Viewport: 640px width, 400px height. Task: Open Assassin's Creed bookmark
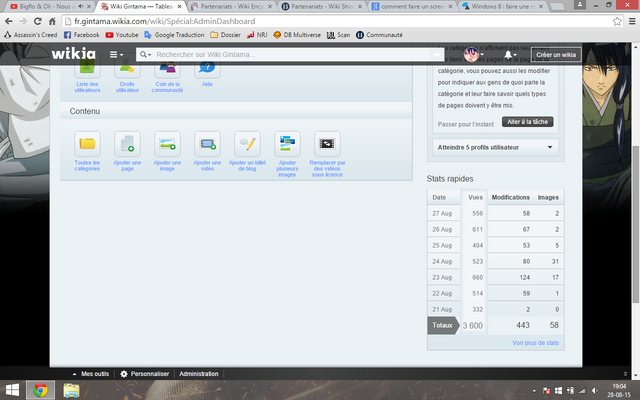[31, 35]
